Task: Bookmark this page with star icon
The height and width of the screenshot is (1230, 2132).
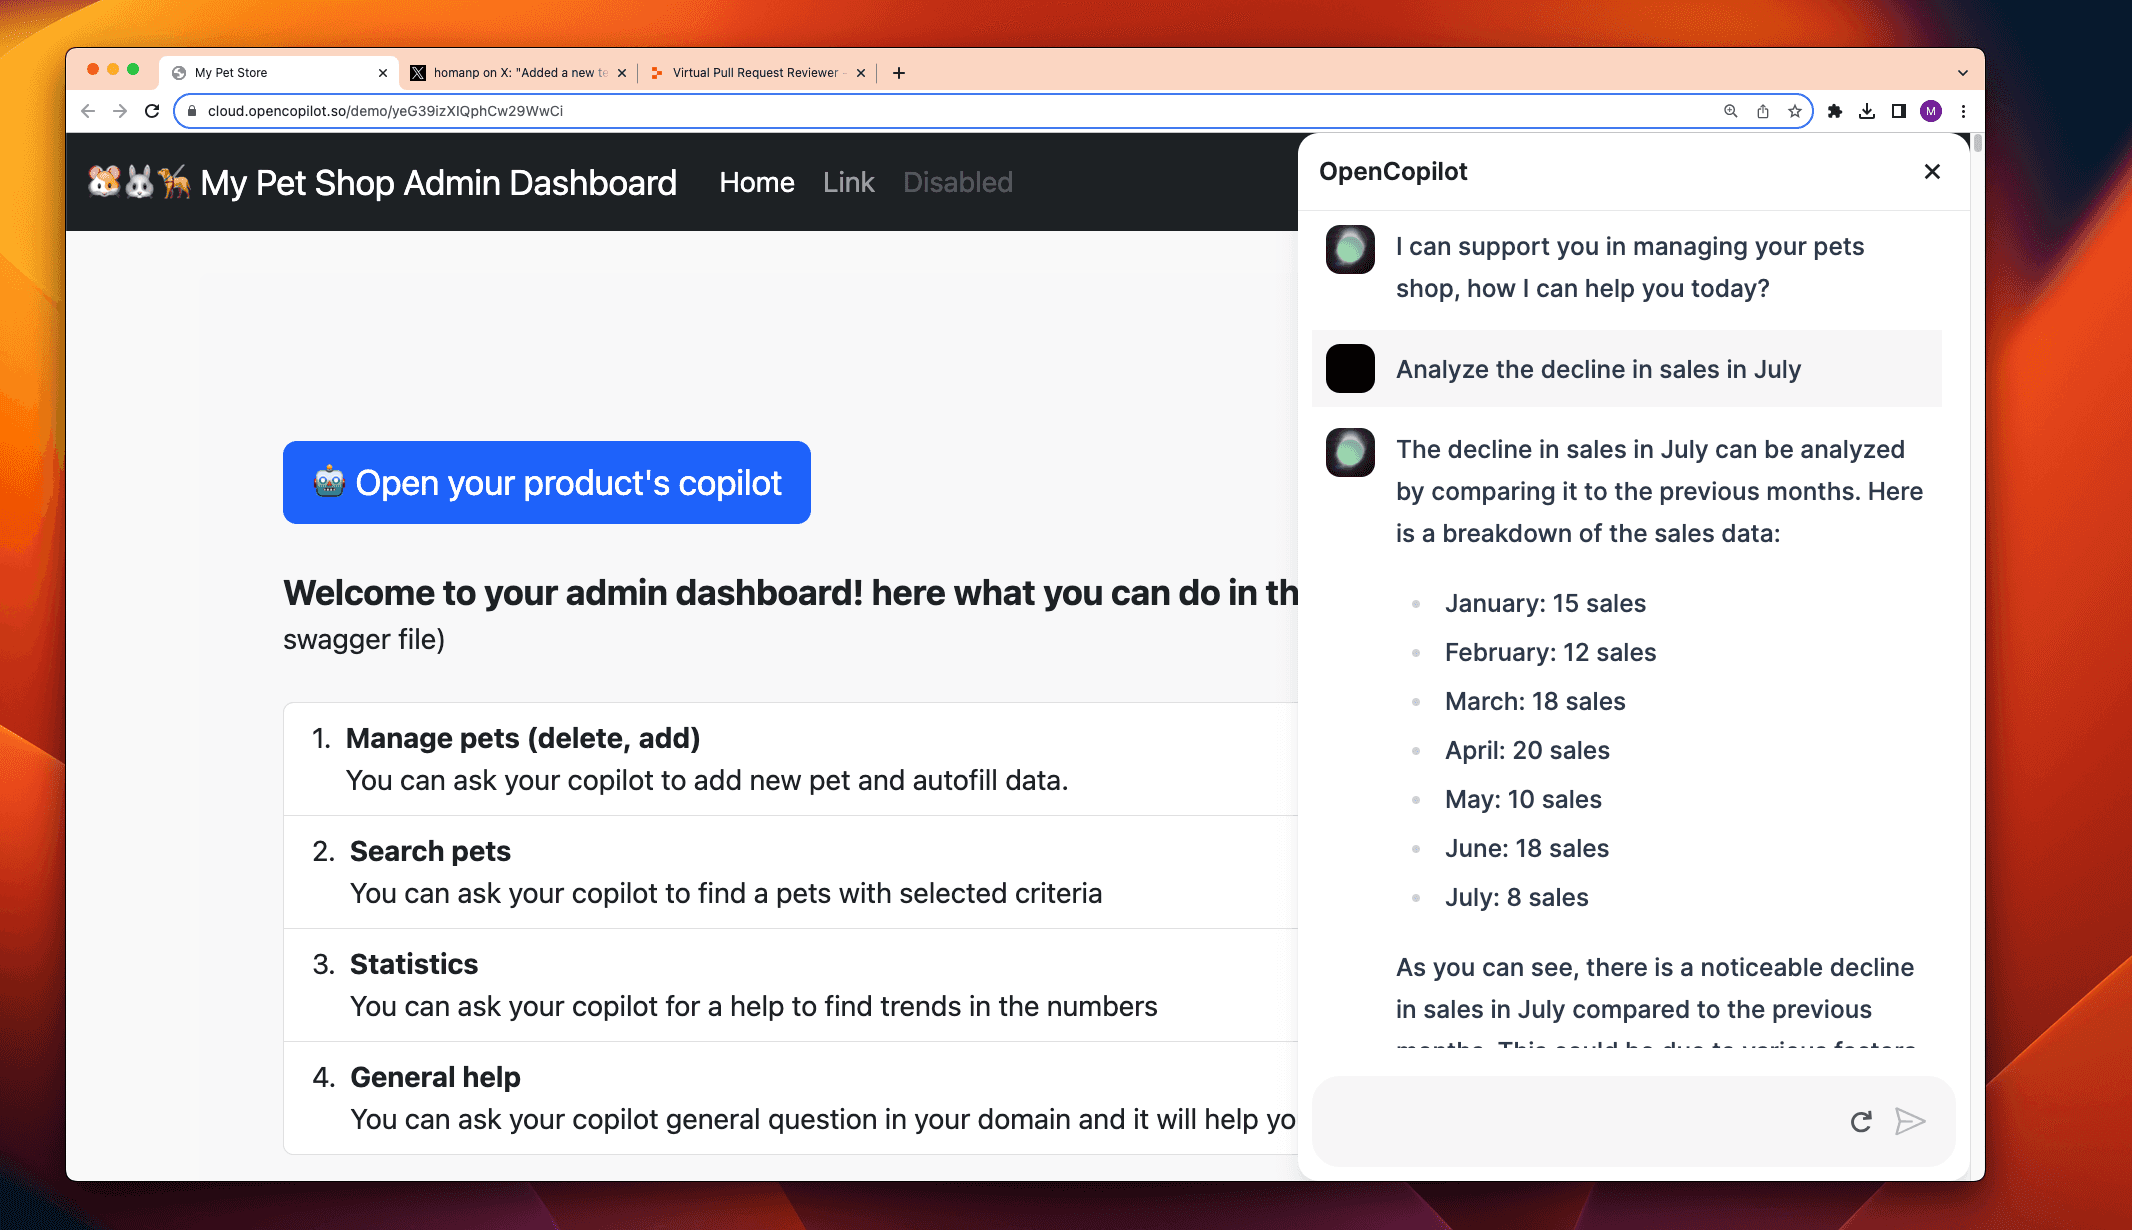Action: tap(1795, 111)
